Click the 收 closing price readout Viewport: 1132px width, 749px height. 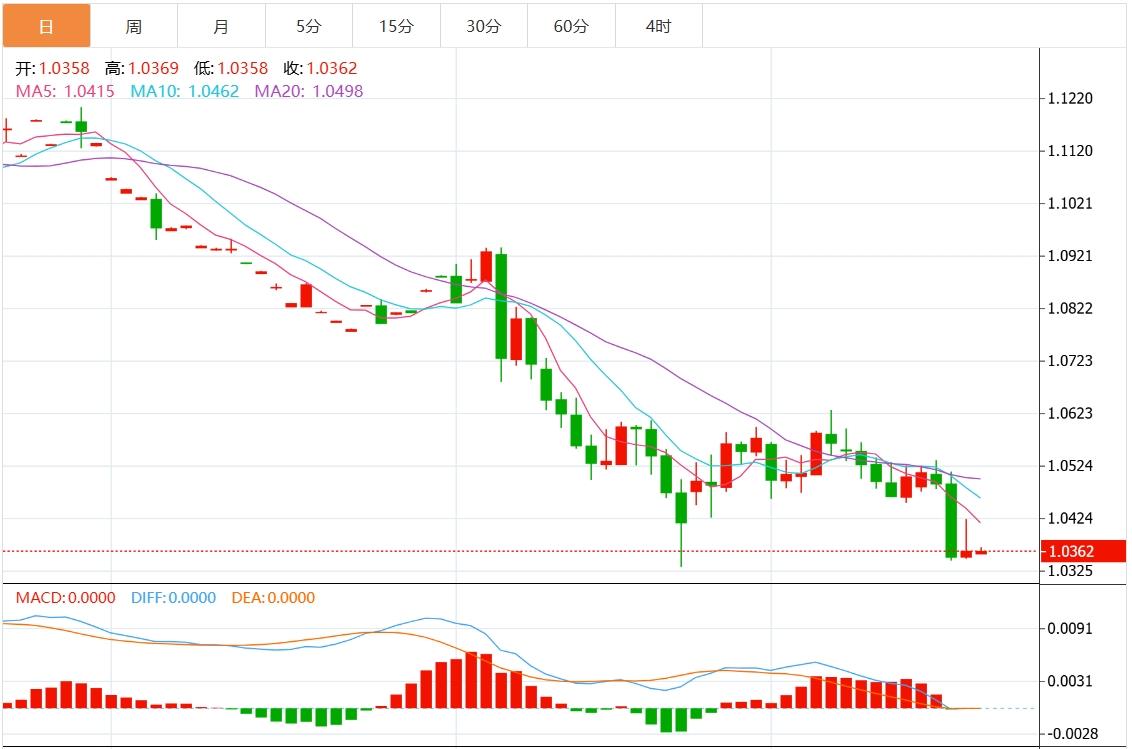coord(320,69)
